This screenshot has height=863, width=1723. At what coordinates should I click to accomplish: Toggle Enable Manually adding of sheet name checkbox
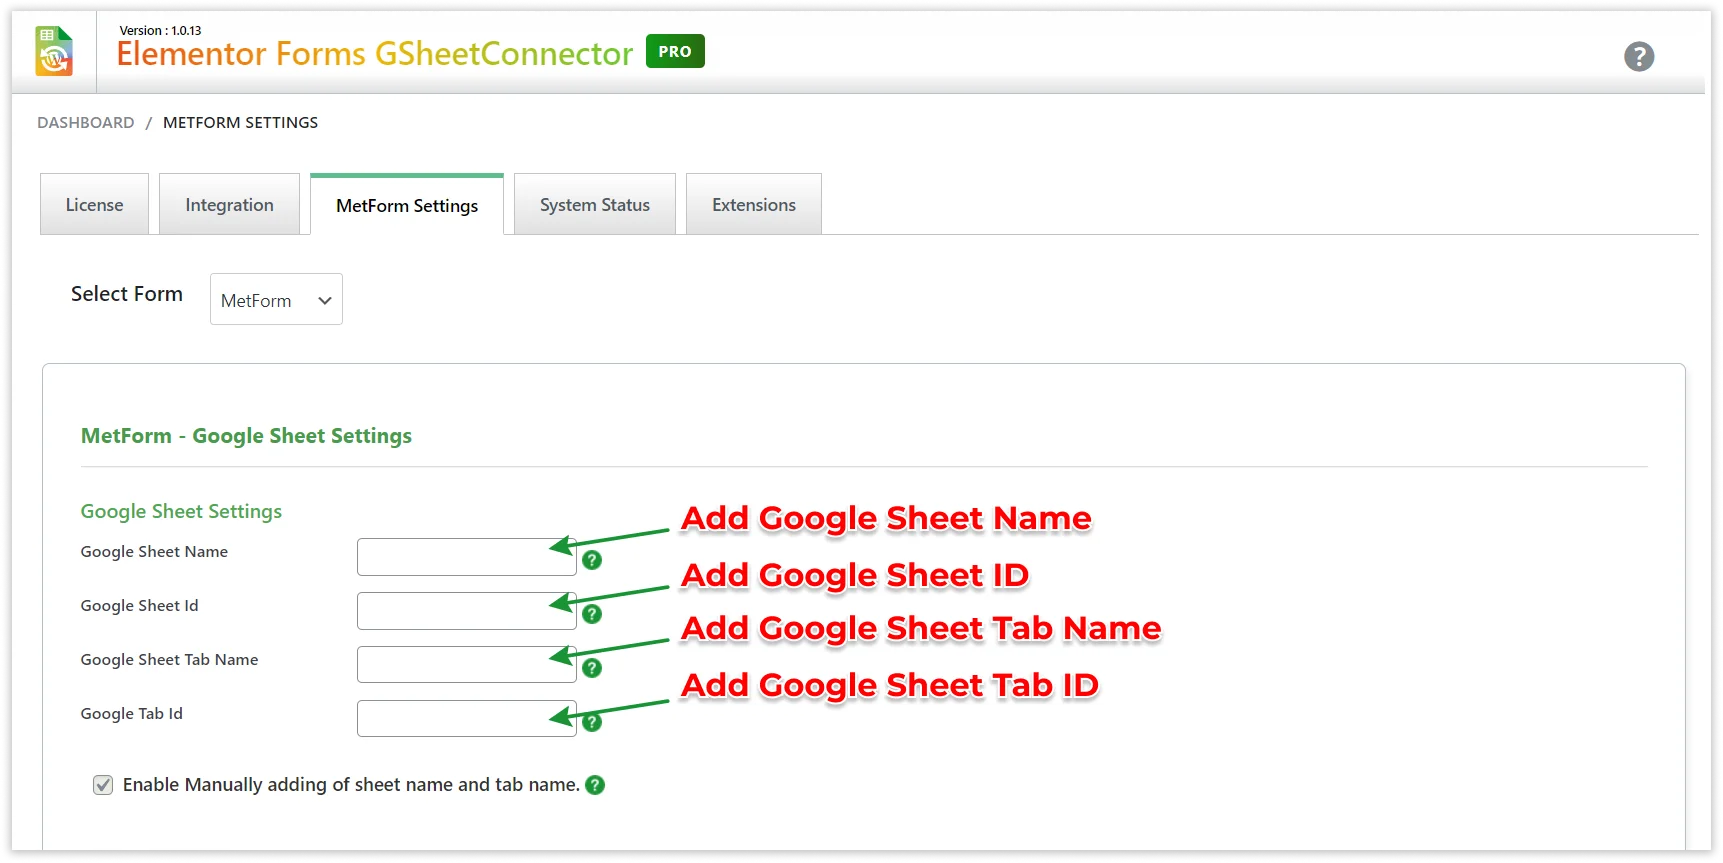[103, 785]
